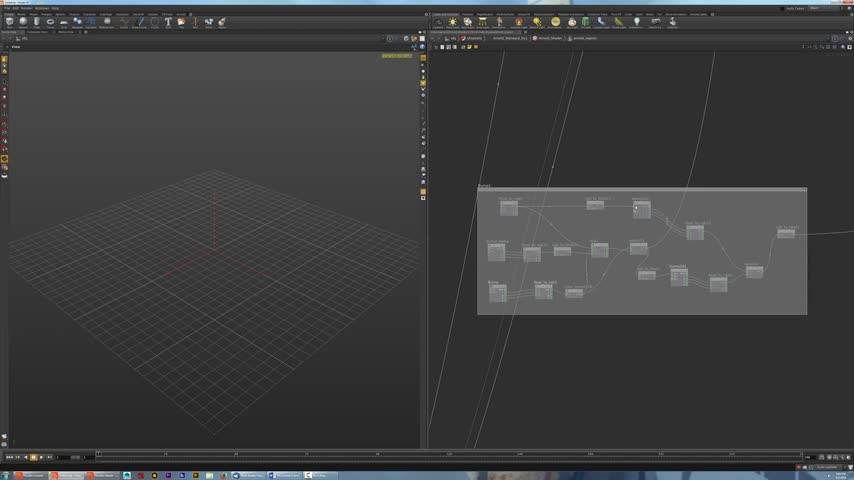Click the current frame number field
The height and width of the screenshot is (480, 854).
pos(63,457)
